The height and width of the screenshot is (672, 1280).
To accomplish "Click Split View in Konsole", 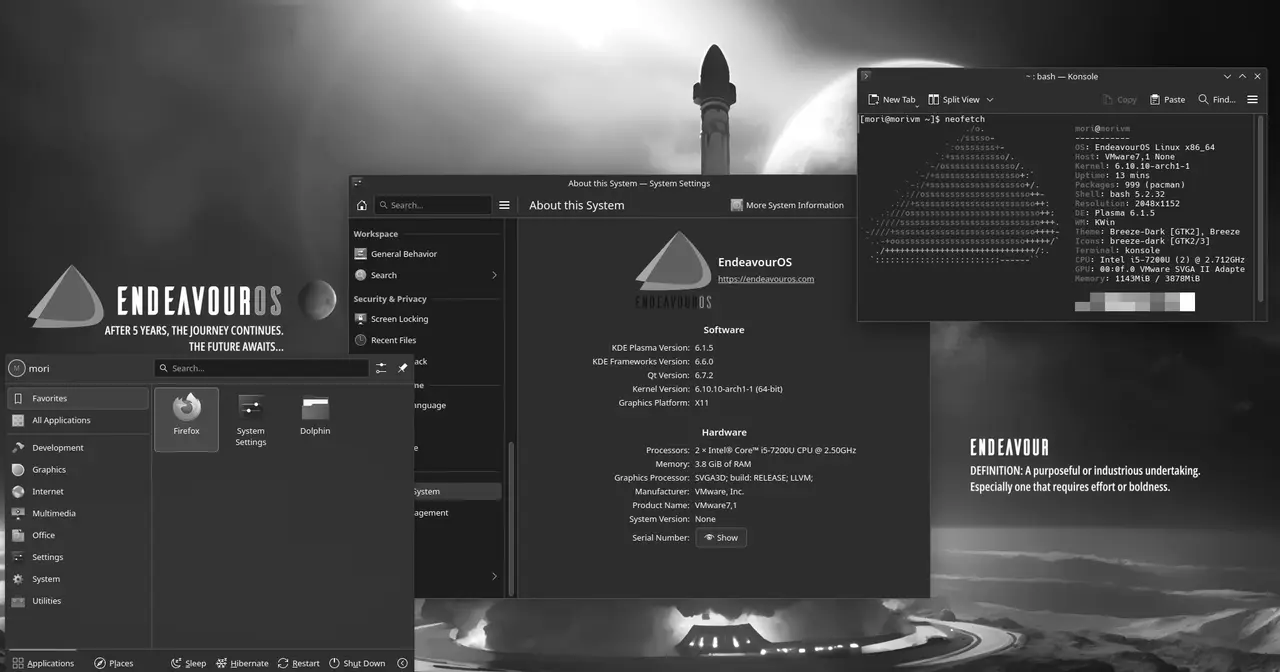I will (954, 99).
